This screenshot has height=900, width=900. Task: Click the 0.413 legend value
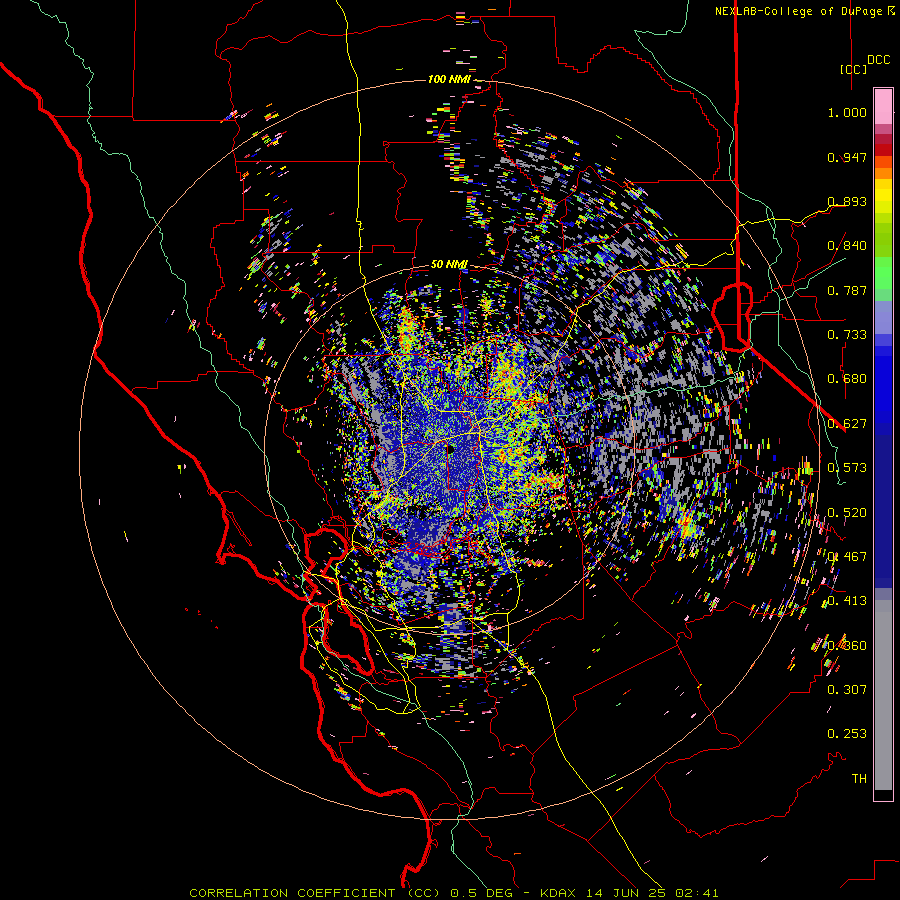[x=847, y=601]
